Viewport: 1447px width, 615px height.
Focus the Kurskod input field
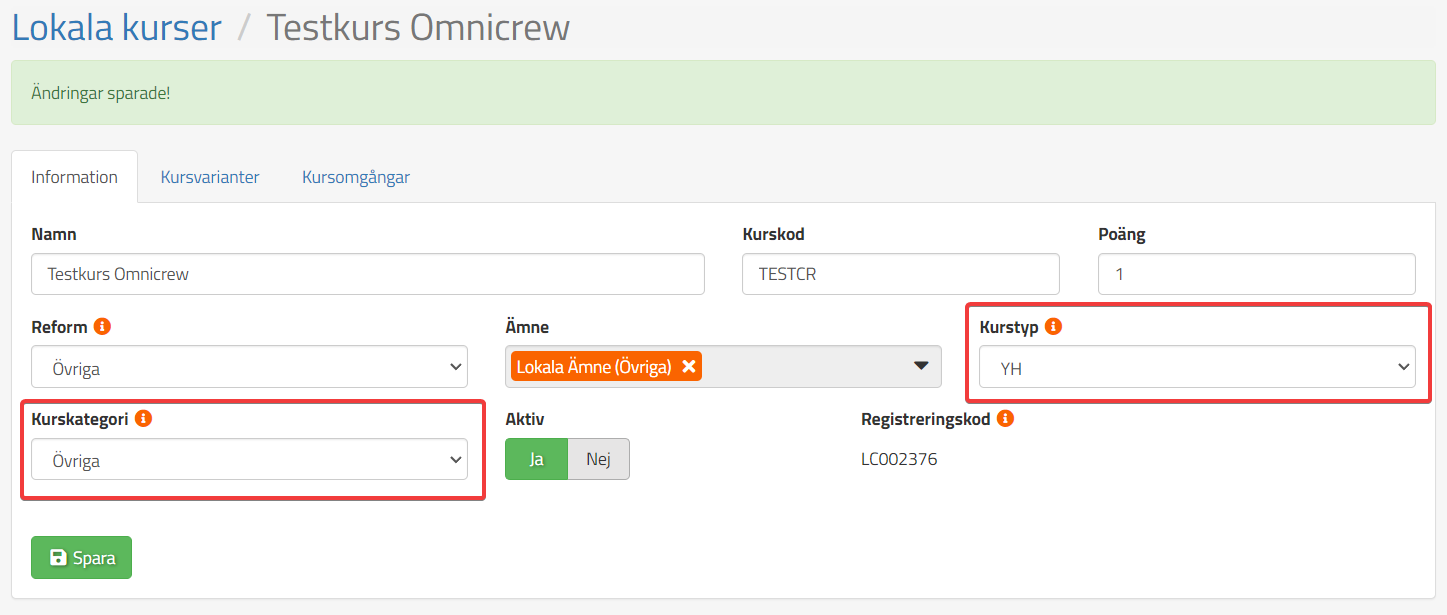click(899, 274)
